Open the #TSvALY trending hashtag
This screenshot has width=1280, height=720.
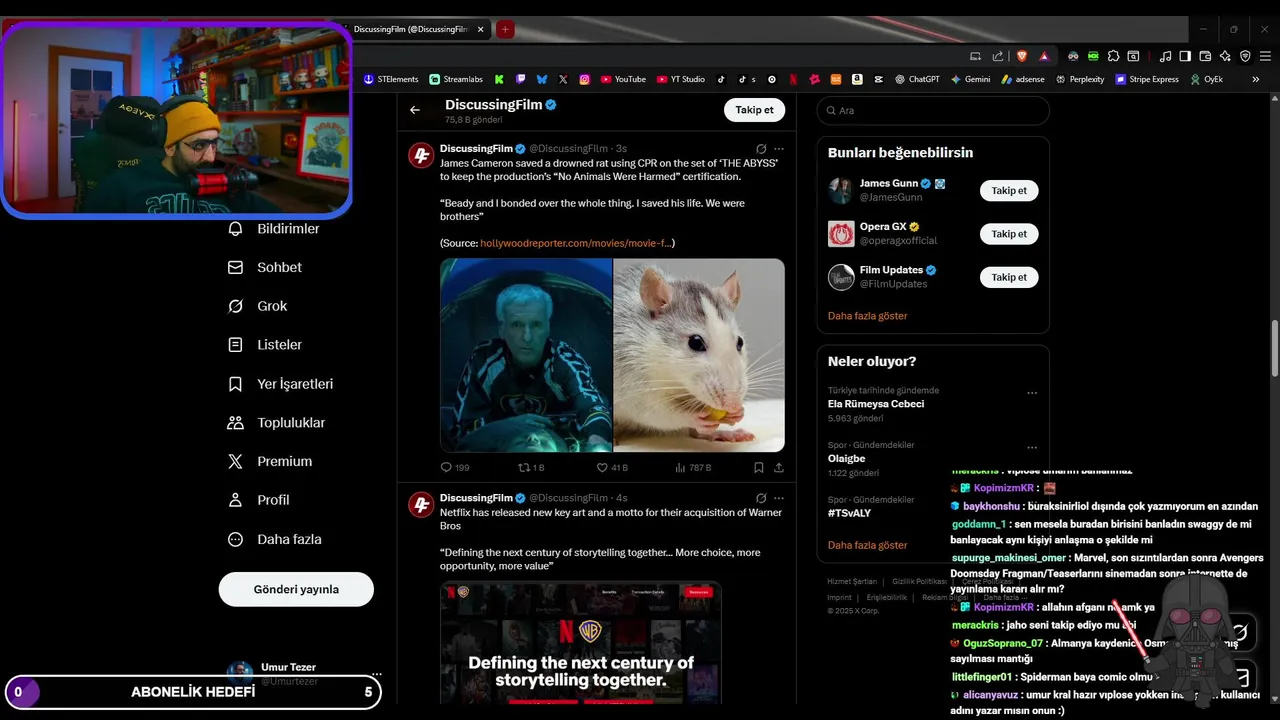pyautogui.click(x=849, y=513)
